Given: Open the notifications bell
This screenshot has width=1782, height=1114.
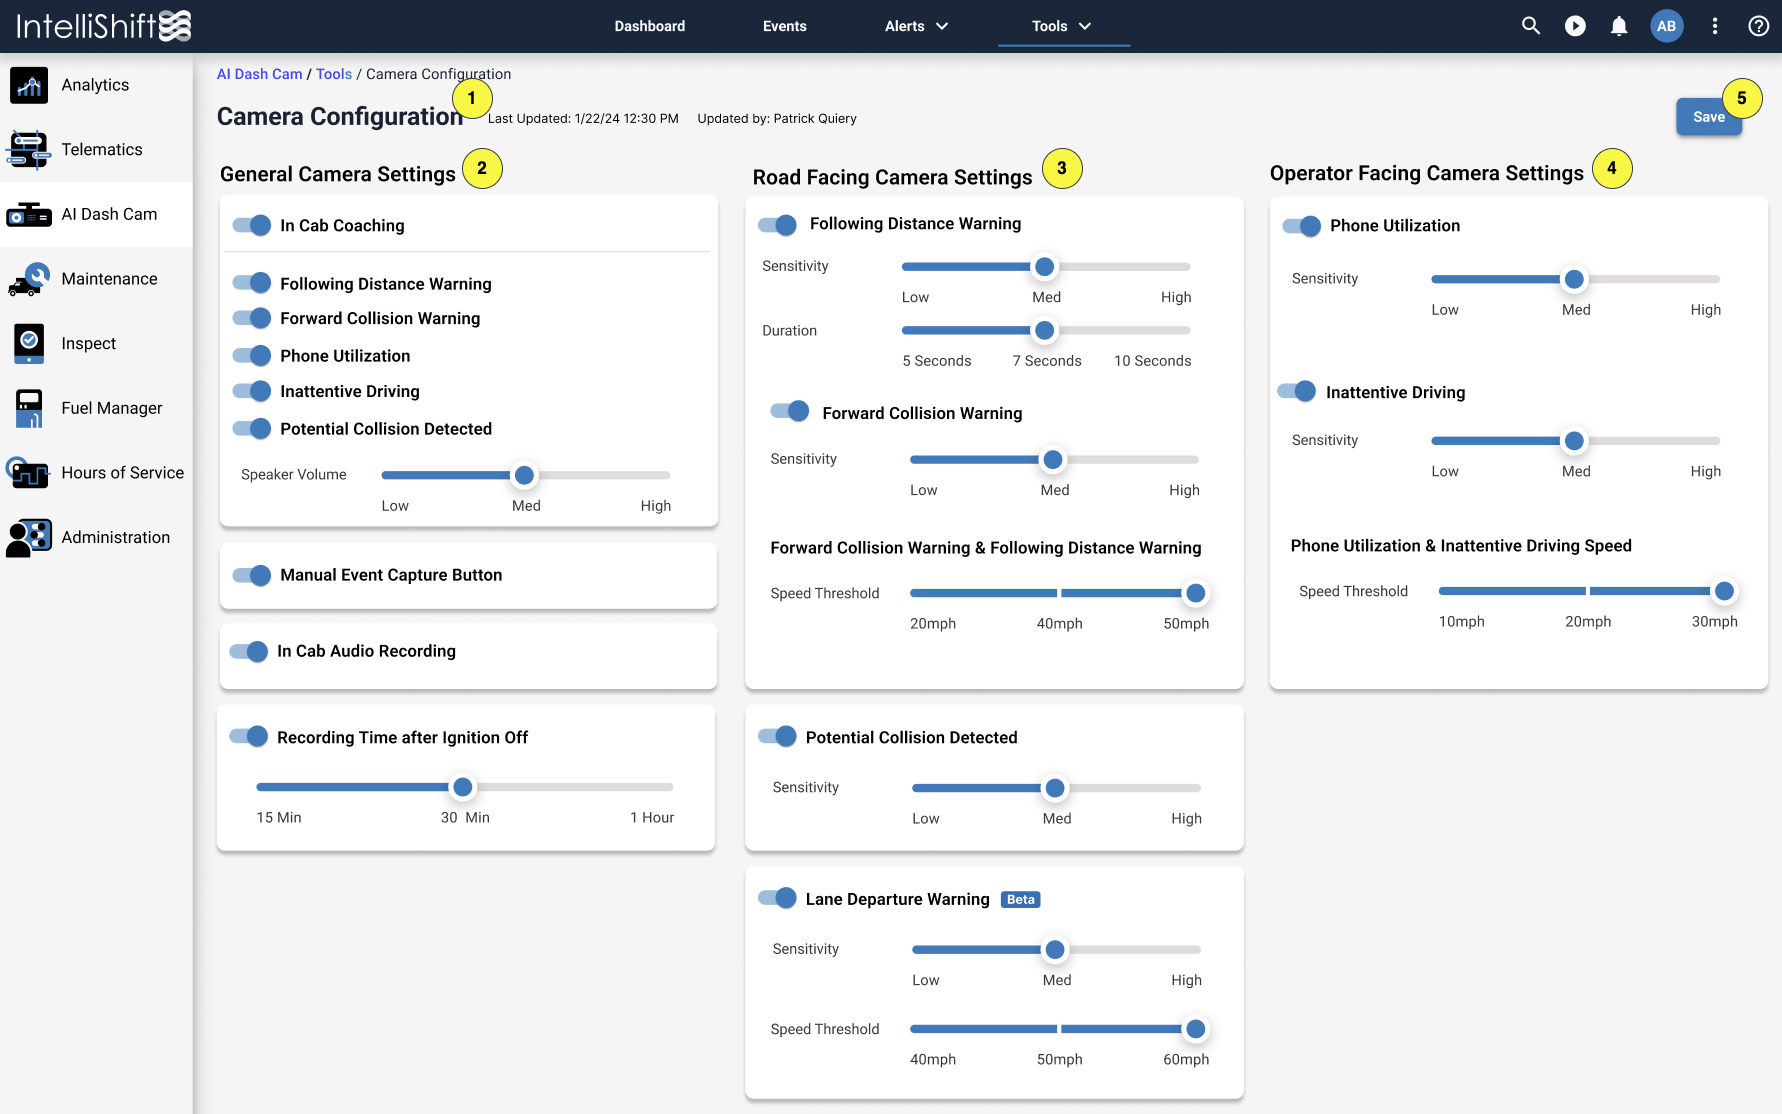Looking at the screenshot, I should coord(1619,26).
